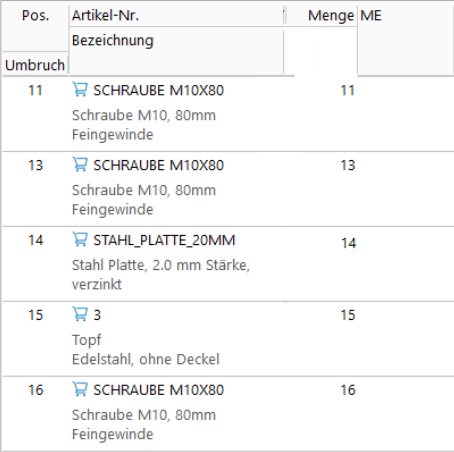Select the quantity cell showing 16

(348, 390)
